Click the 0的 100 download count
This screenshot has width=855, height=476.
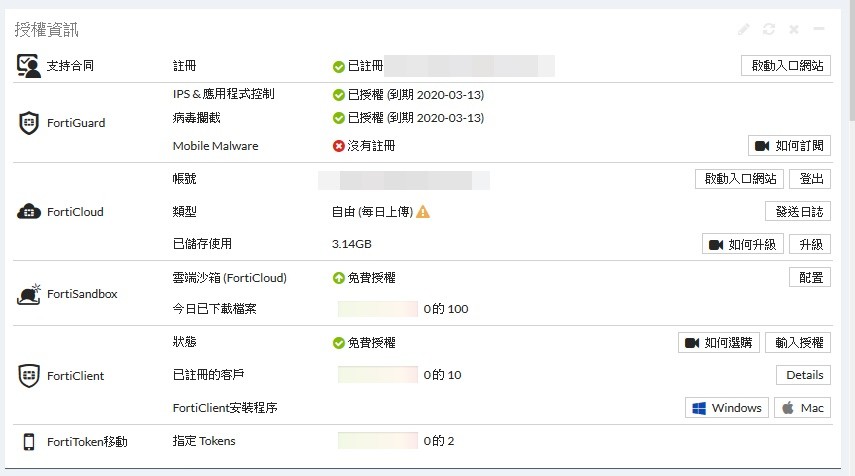coord(445,309)
